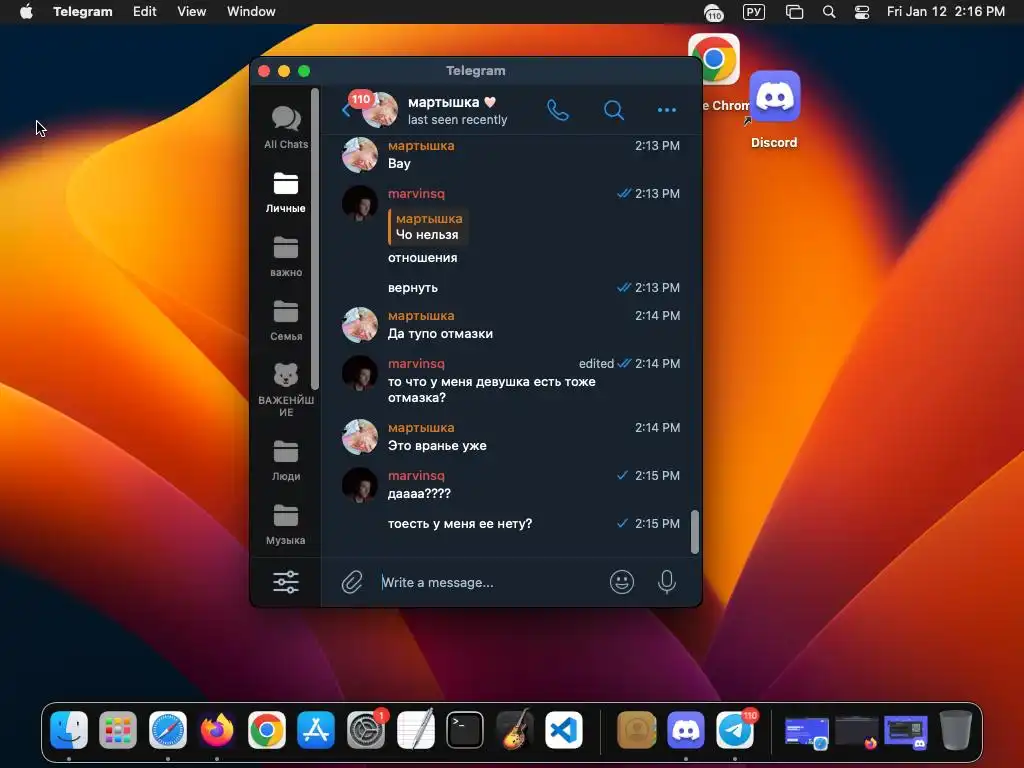Viewport: 1024px width, 768px height.
Task: Open the важно folder
Action: (x=286, y=257)
